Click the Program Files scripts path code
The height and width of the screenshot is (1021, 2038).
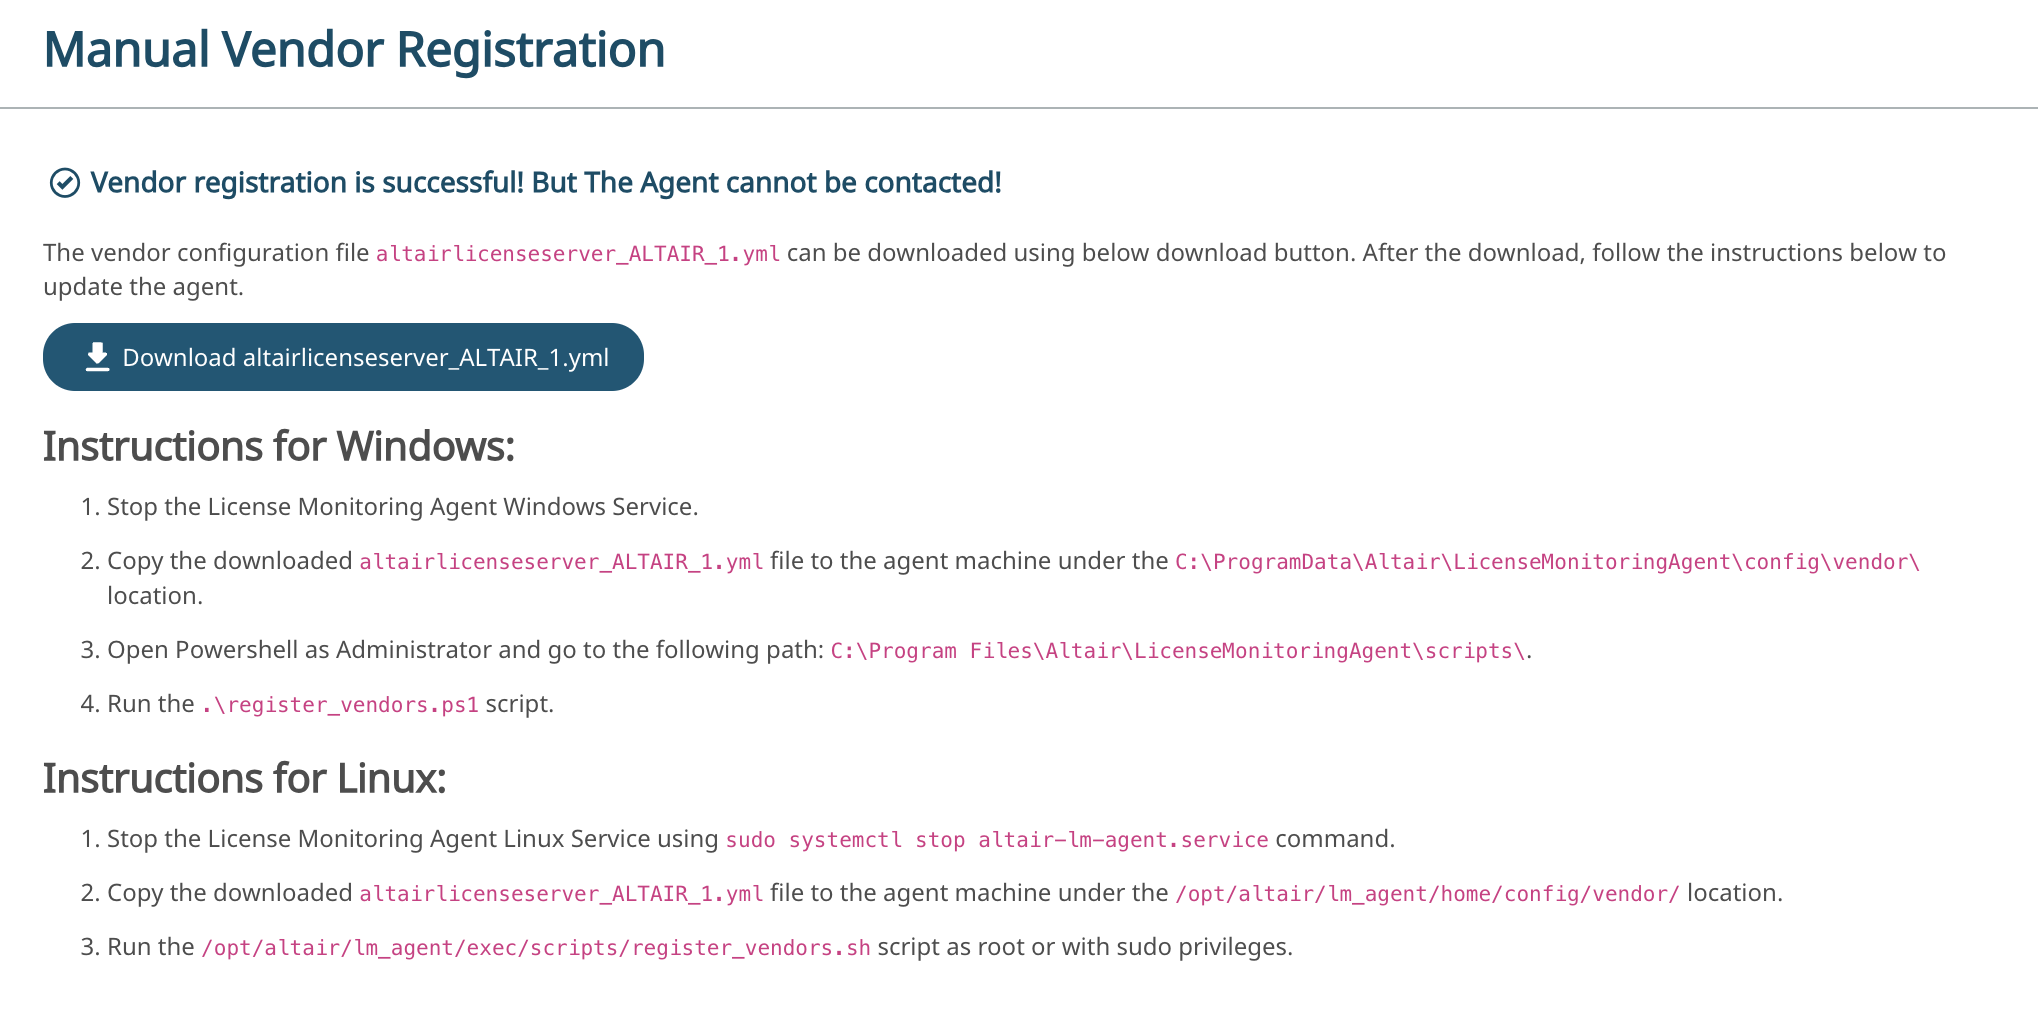[1177, 651]
